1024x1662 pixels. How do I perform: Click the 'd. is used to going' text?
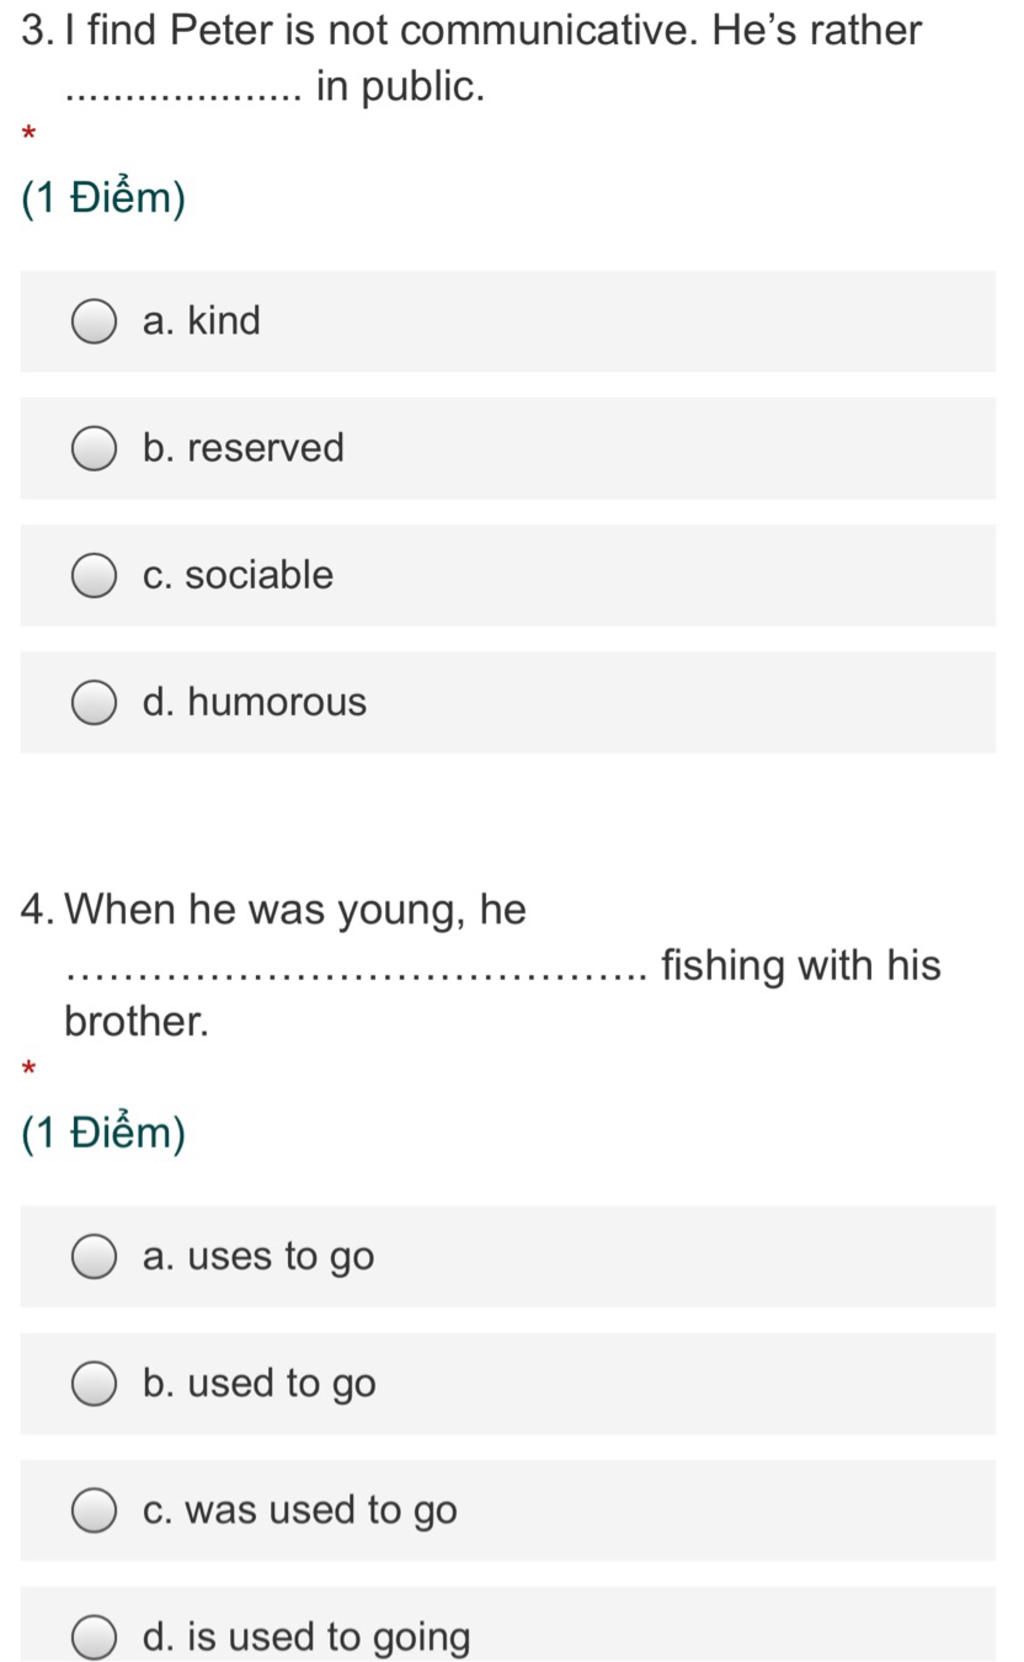tap(306, 1638)
